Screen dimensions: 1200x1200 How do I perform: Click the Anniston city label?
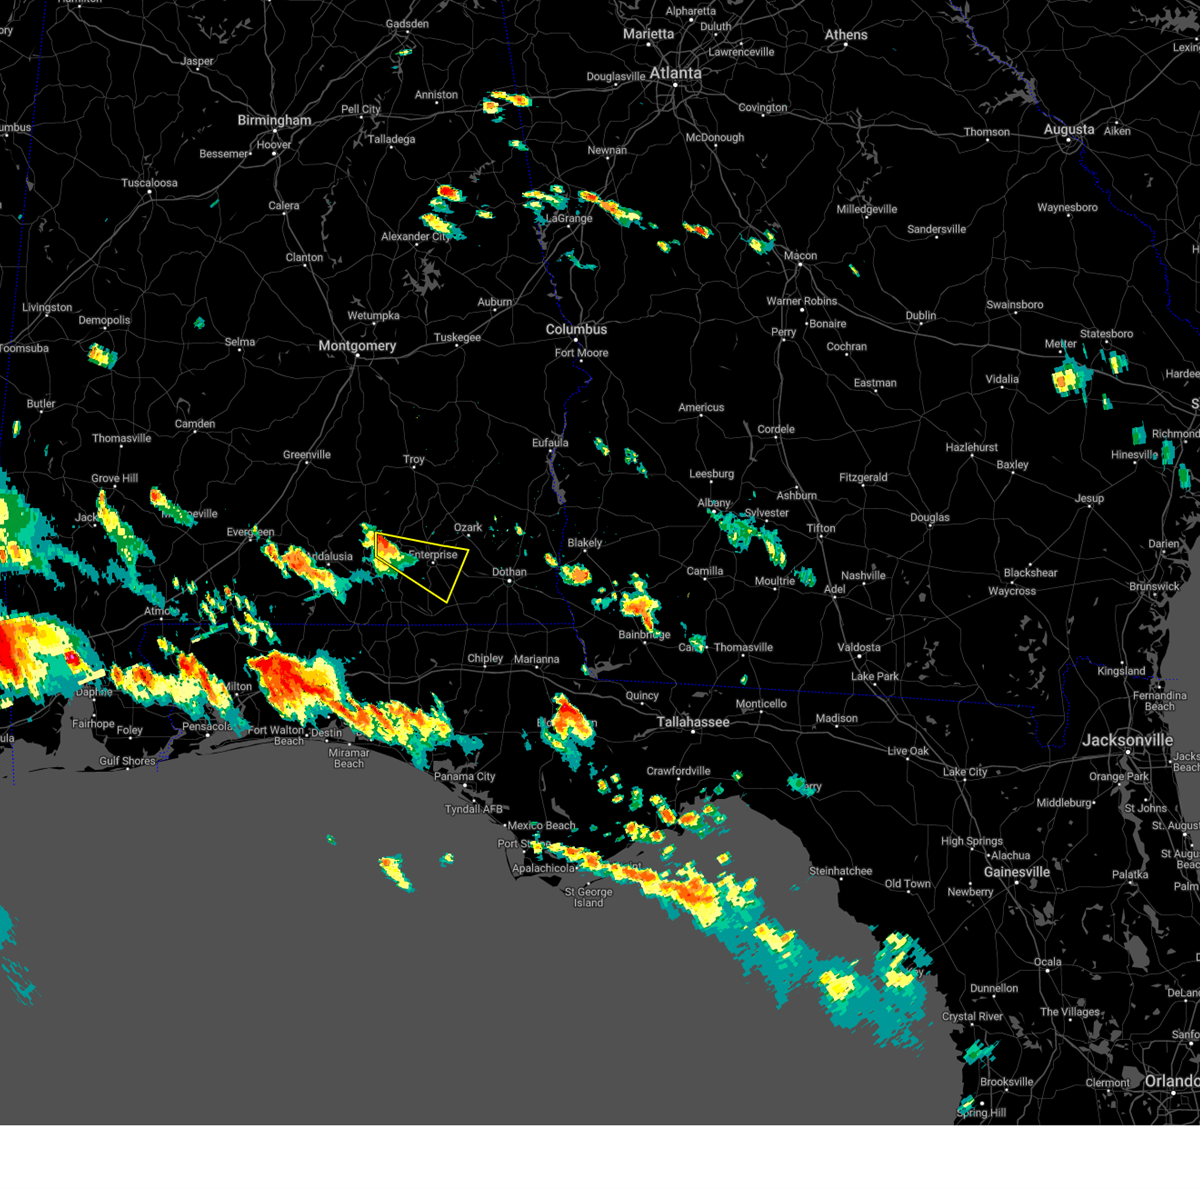[437, 95]
